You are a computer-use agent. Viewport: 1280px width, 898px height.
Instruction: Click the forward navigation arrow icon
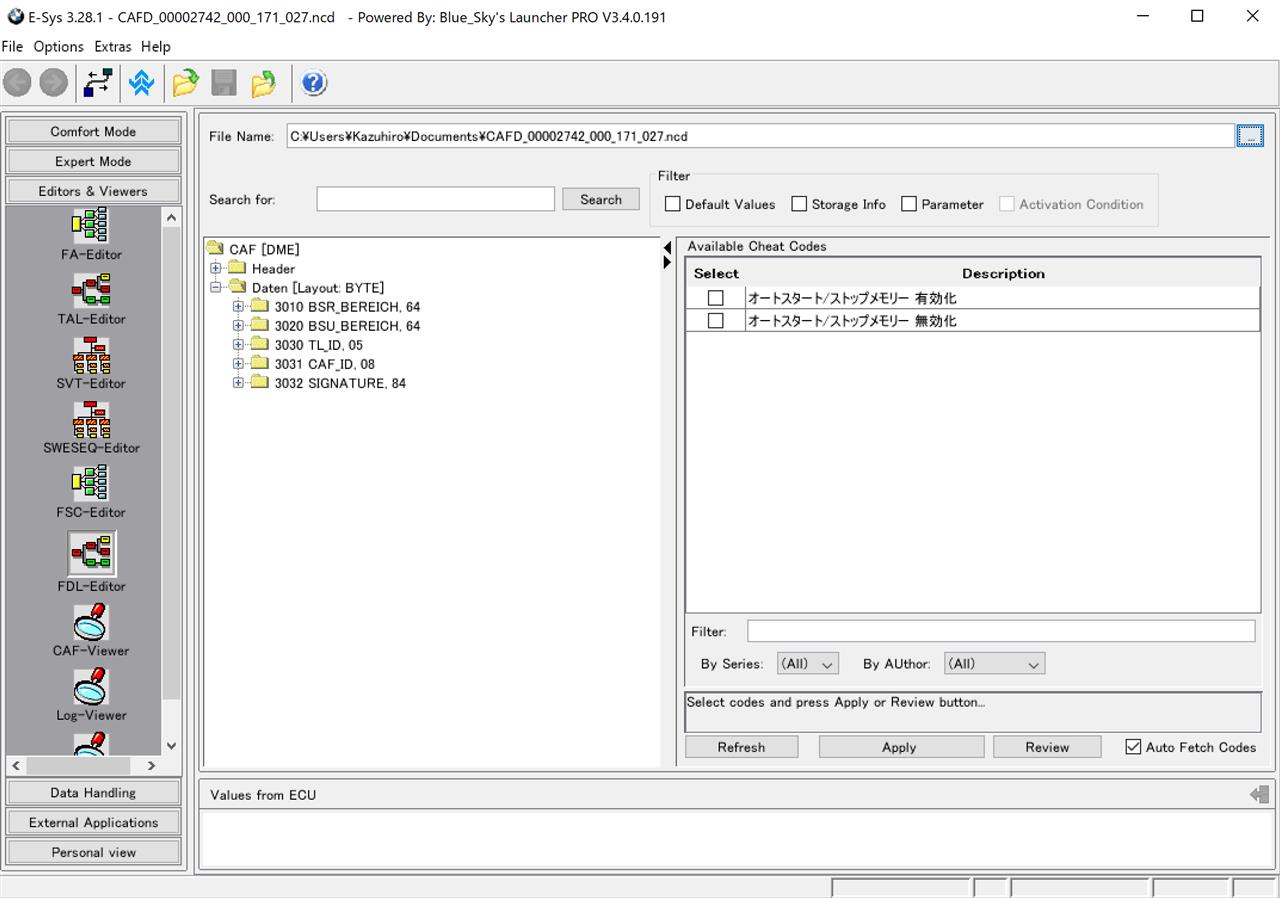[x=54, y=83]
